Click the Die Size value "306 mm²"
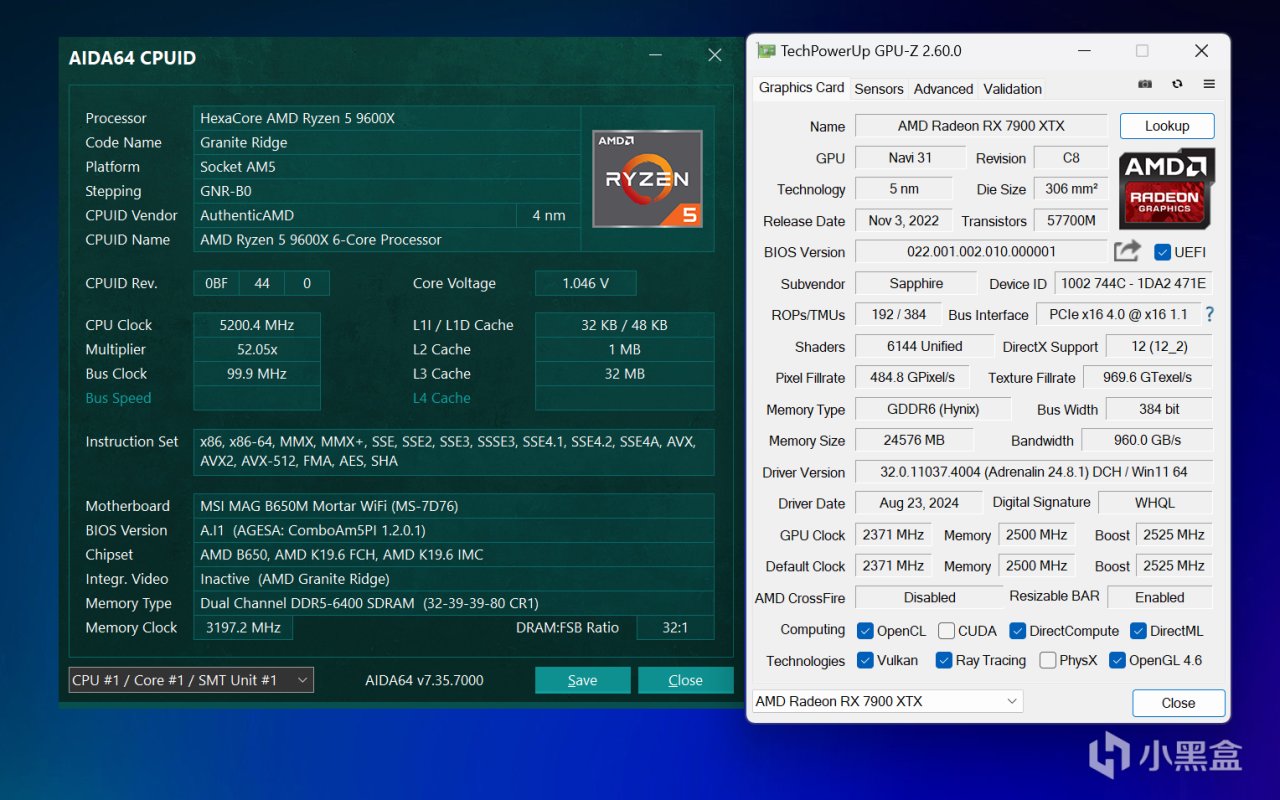 tap(1071, 189)
